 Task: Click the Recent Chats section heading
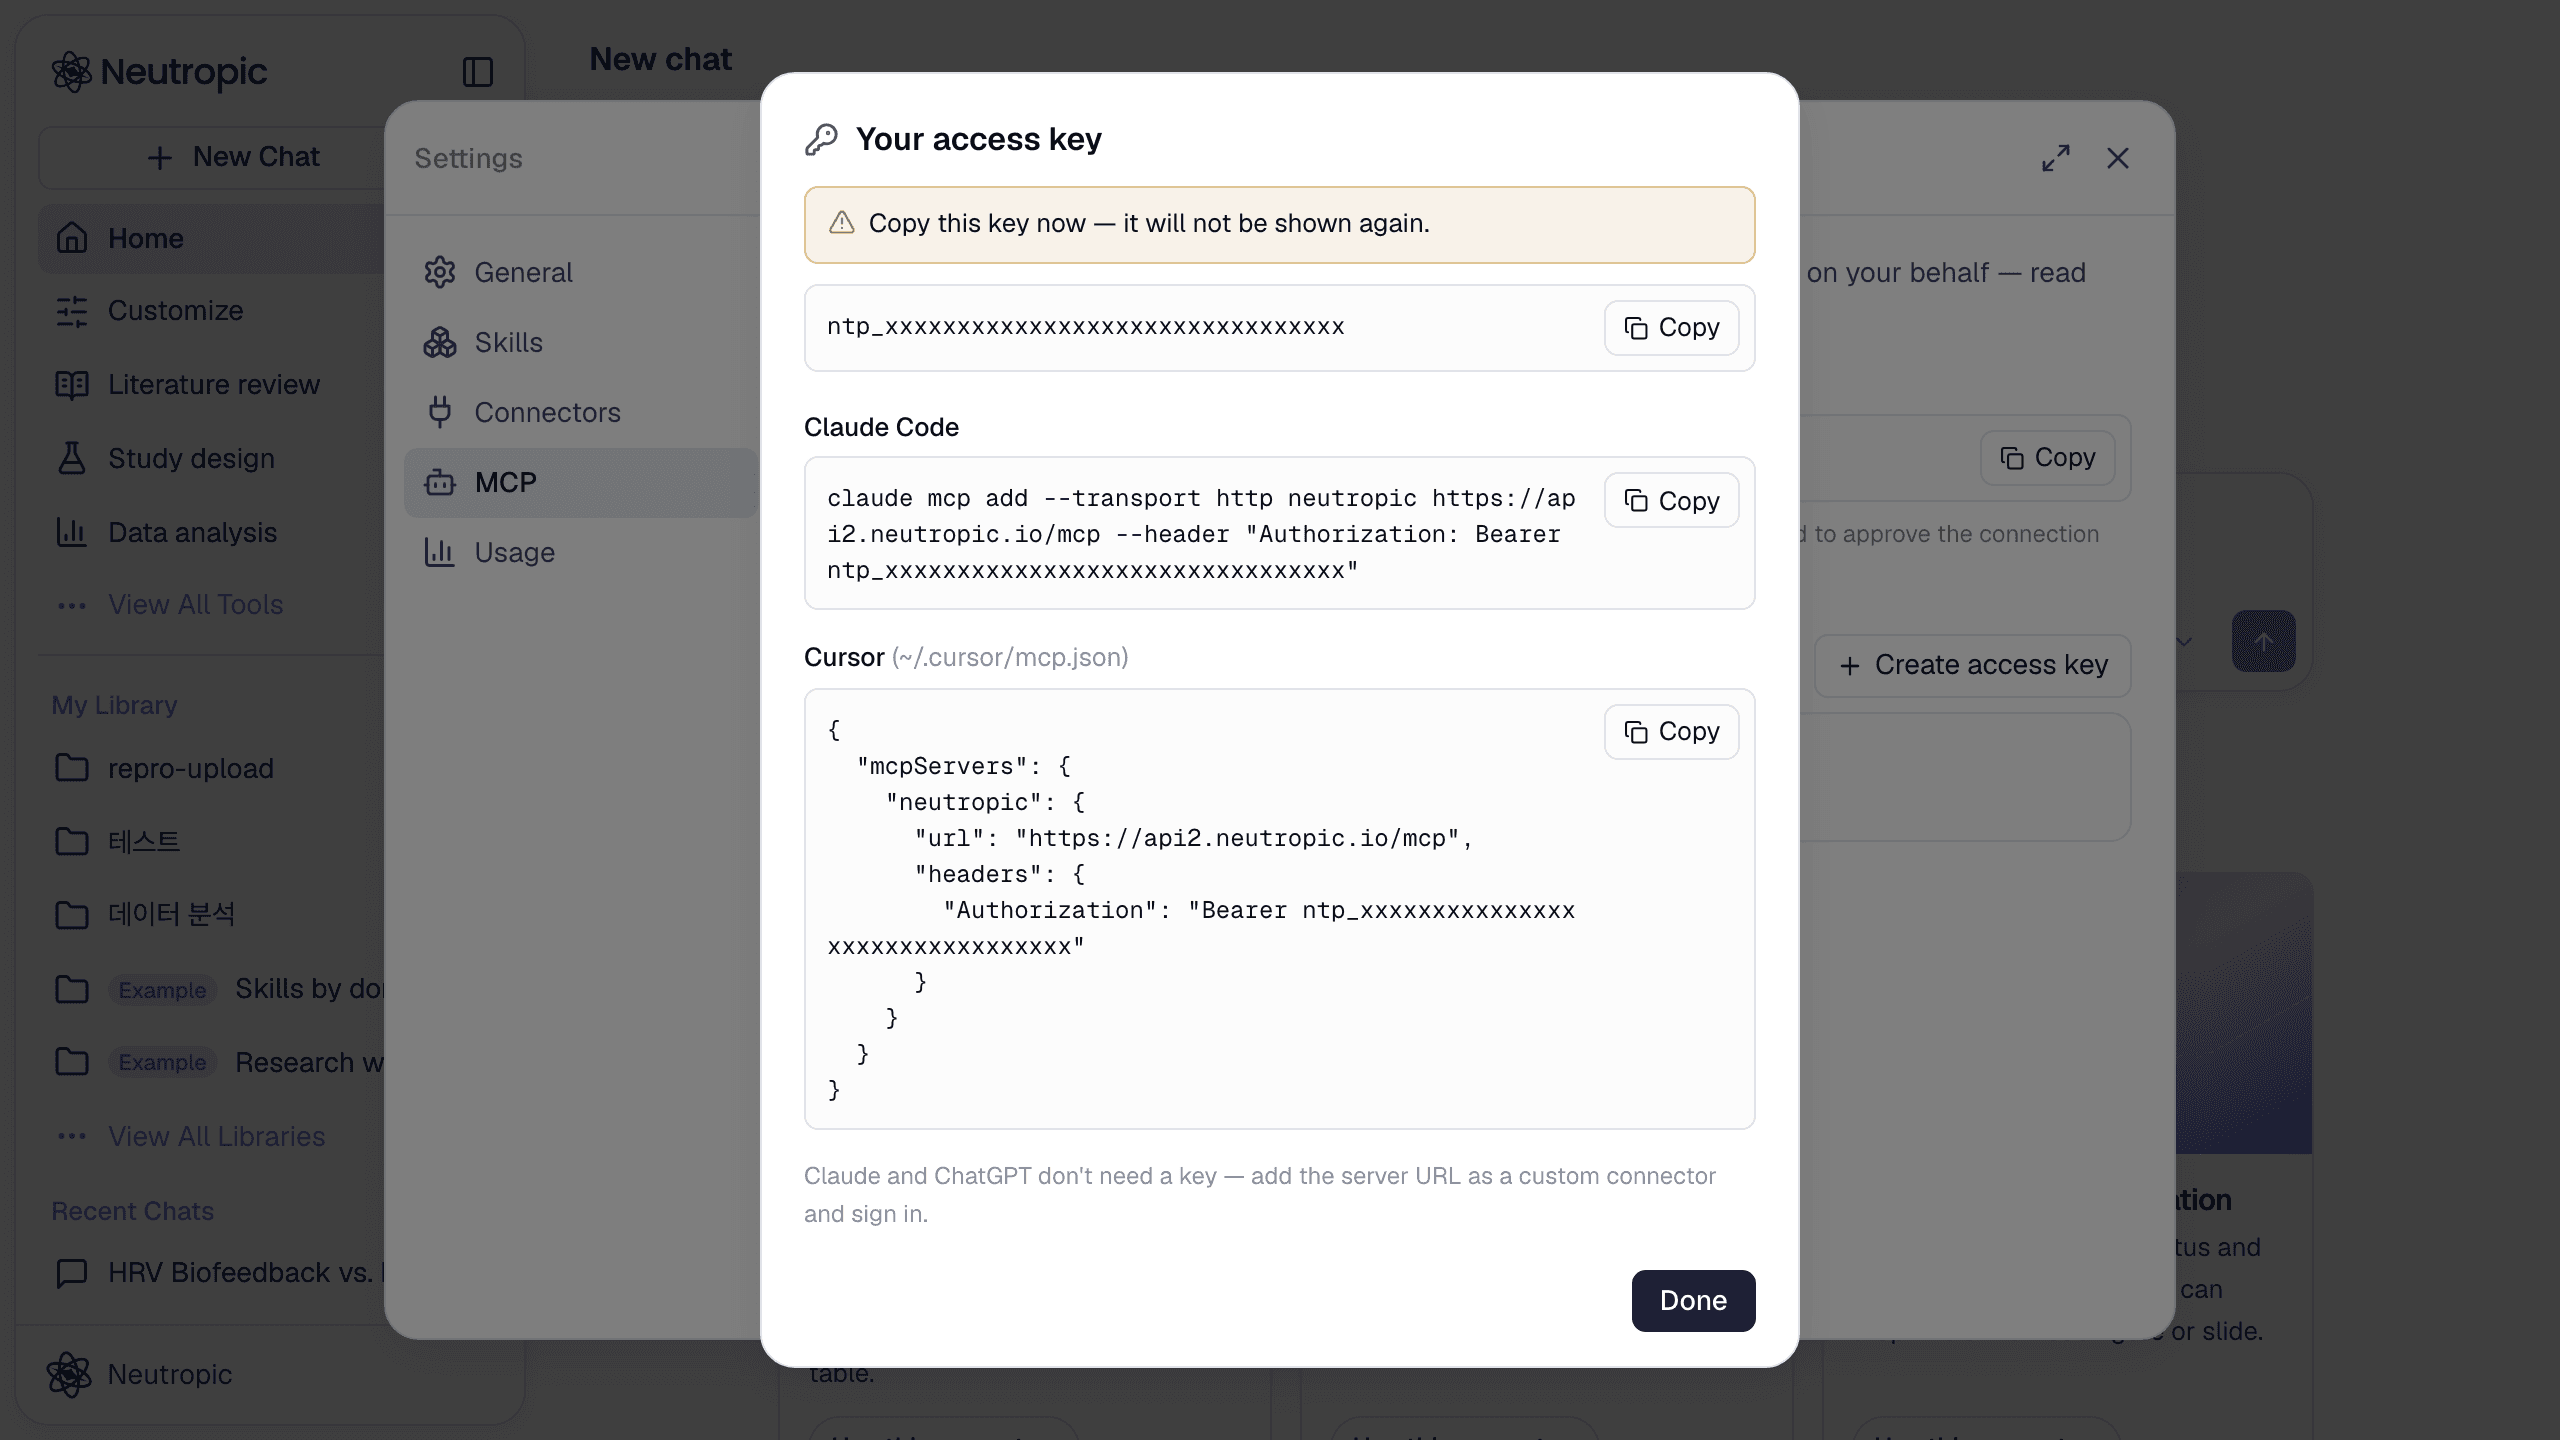click(133, 1211)
